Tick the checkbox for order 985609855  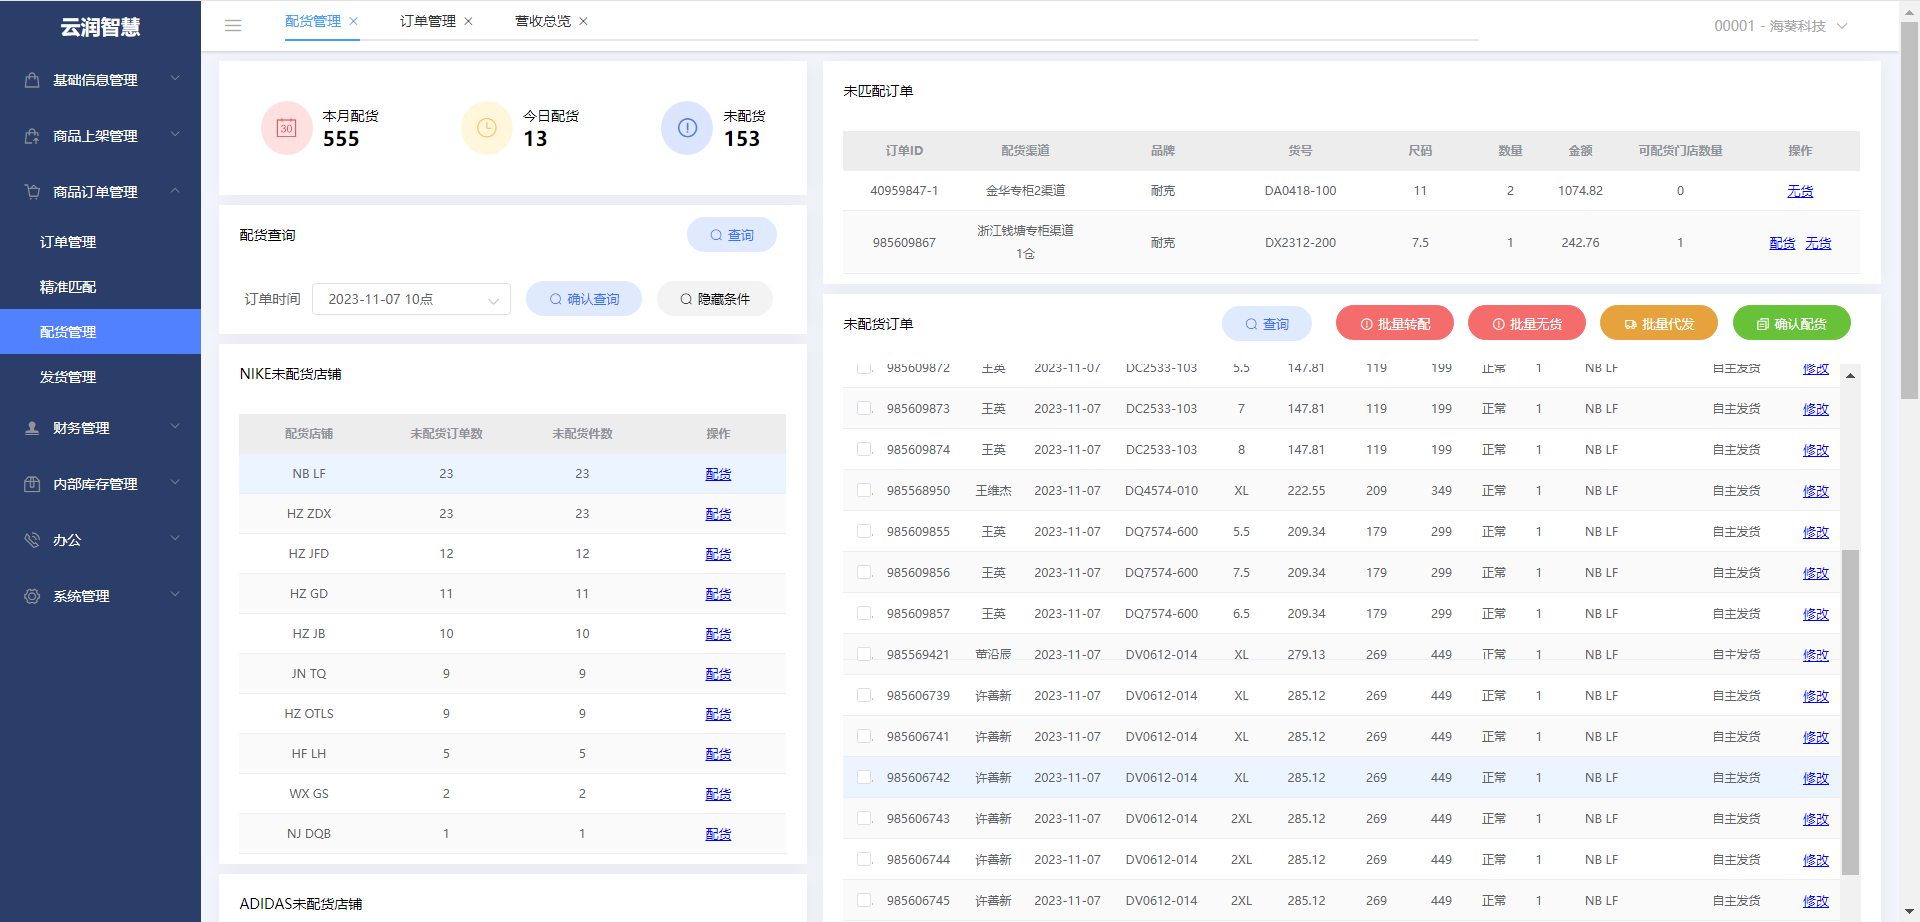pos(864,531)
